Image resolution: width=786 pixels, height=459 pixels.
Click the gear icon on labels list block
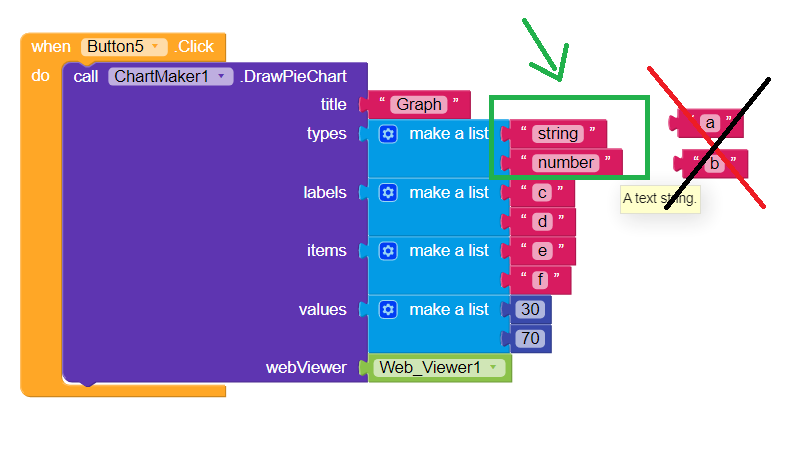(x=388, y=192)
